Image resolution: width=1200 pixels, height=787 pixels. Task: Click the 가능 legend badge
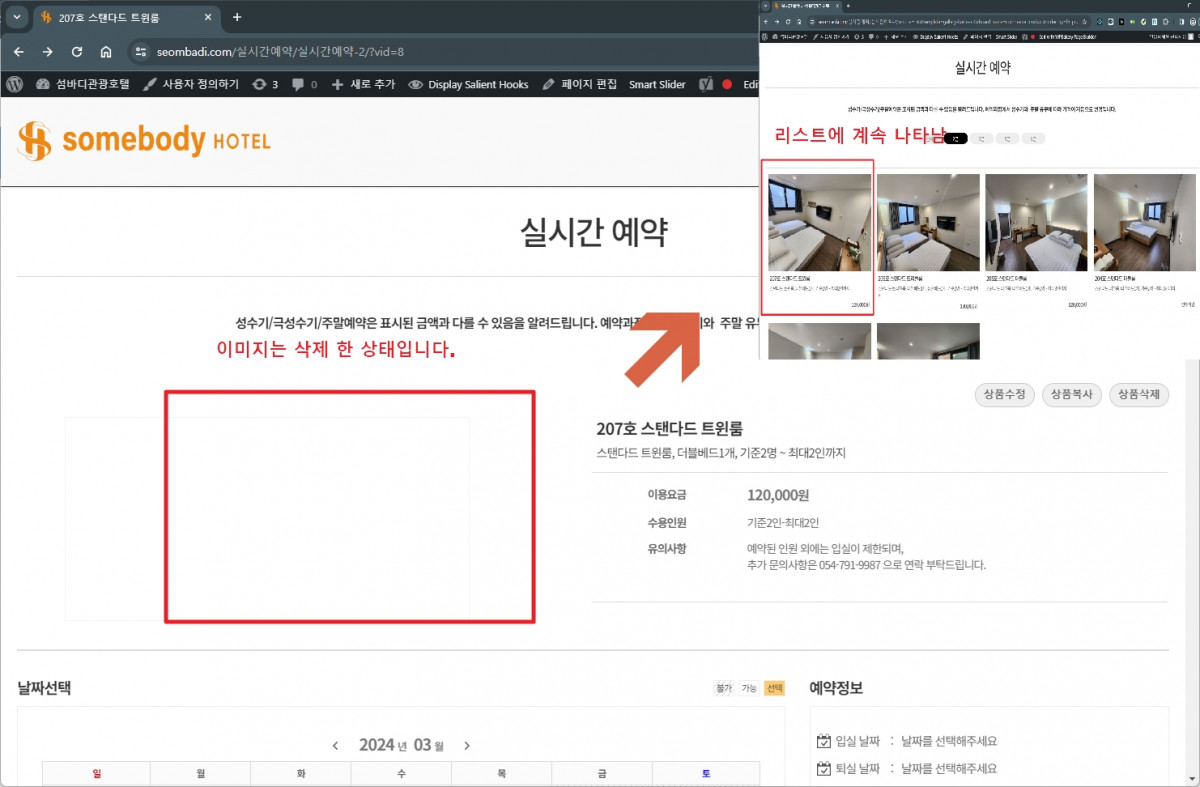tap(749, 688)
